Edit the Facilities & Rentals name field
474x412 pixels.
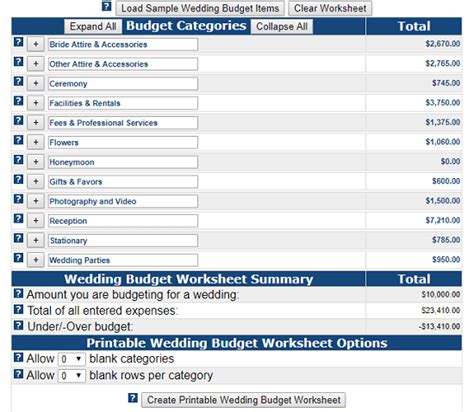click(123, 103)
